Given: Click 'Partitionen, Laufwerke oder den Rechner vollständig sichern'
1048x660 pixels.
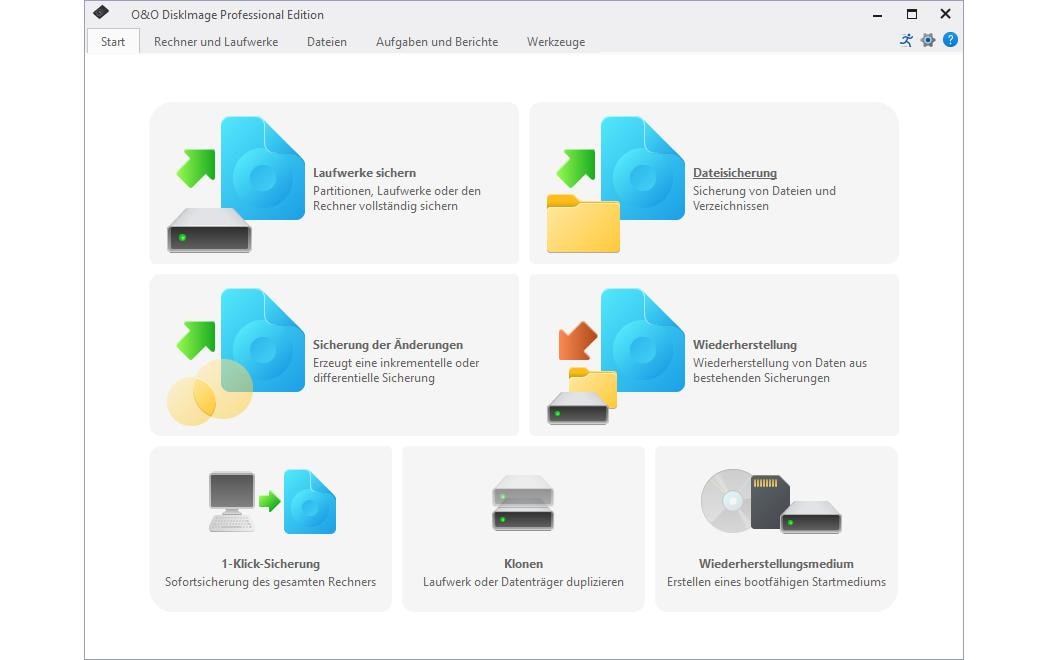Looking at the screenshot, I should click(x=397, y=199).
